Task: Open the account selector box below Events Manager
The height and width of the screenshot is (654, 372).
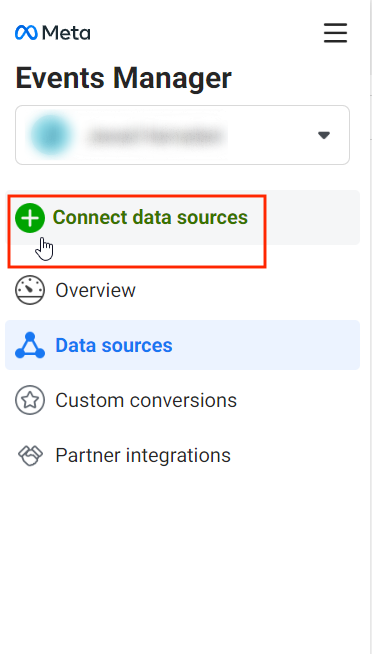Action: point(182,135)
